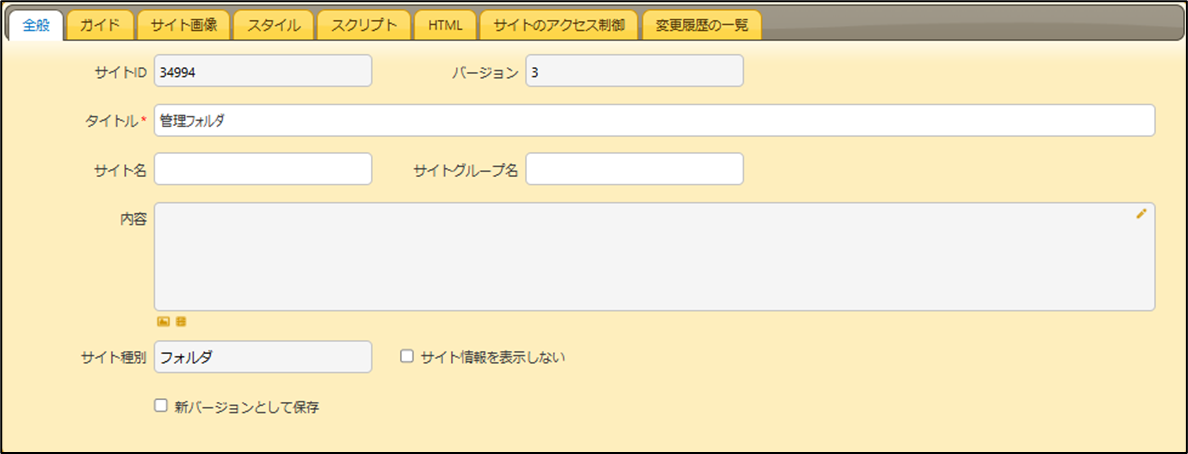Click the バージョン field showing 3
The width and height of the screenshot is (1188, 454).
pyautogui.click(x=634, y=71)
